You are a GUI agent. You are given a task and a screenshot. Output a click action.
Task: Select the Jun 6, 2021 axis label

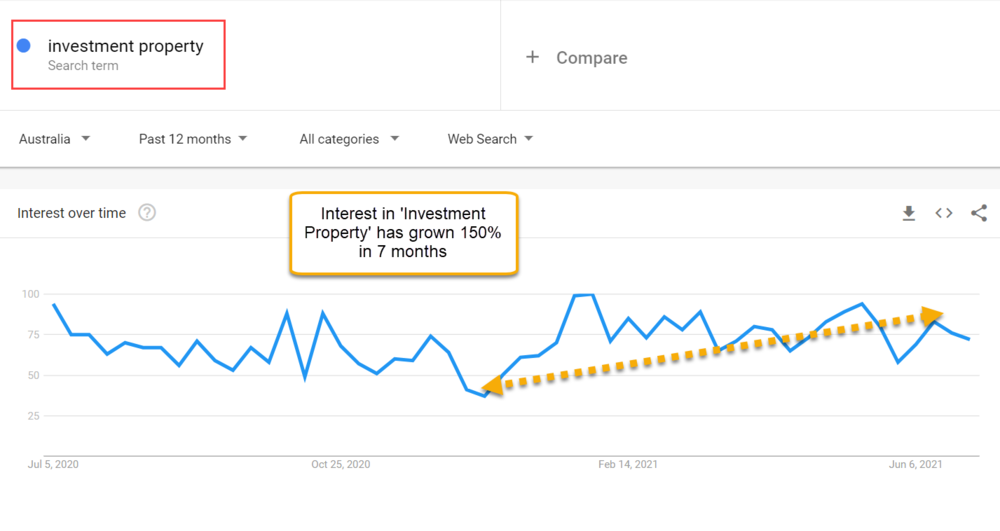(x=915, y=464)
